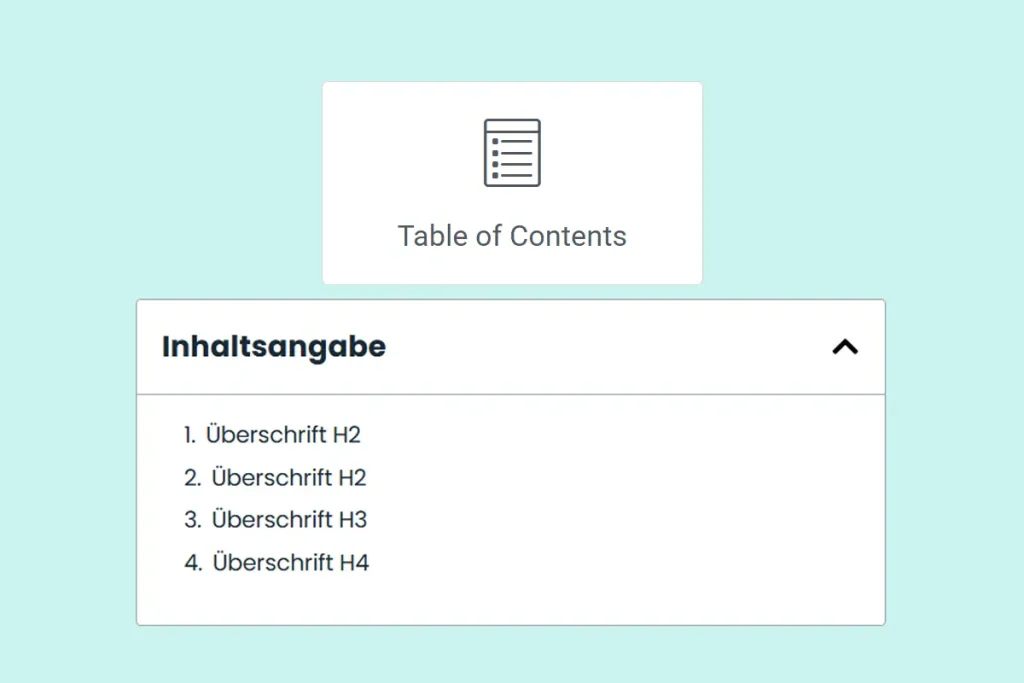Follow the Überschrift H4 link
1024x683 pixels.
[x=289, y=563]
